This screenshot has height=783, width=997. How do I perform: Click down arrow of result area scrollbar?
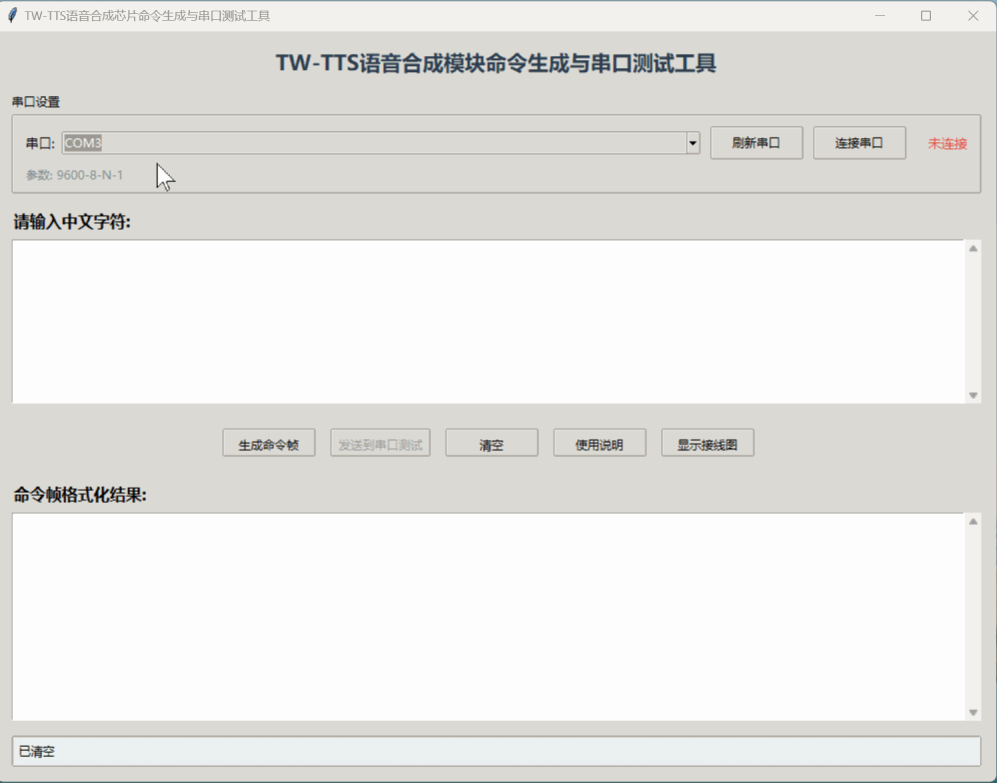pyautogui.click(x=973, y=712)
